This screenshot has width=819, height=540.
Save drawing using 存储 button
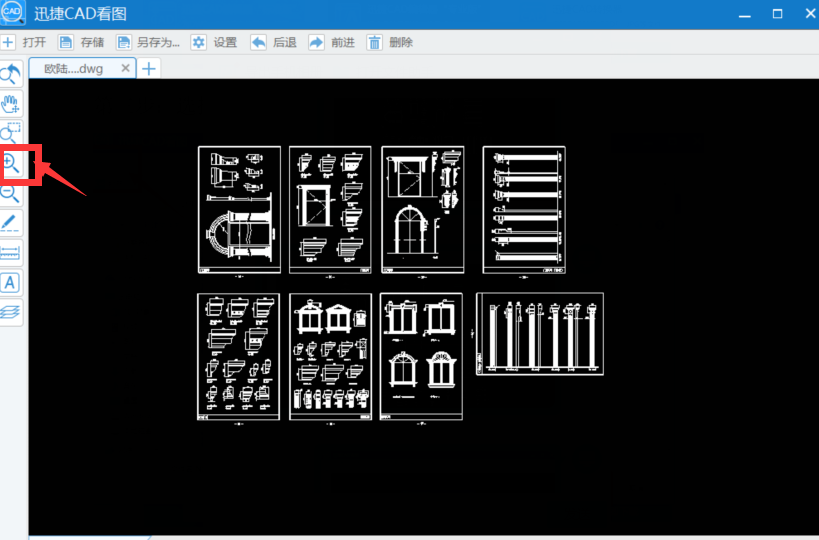81,42
